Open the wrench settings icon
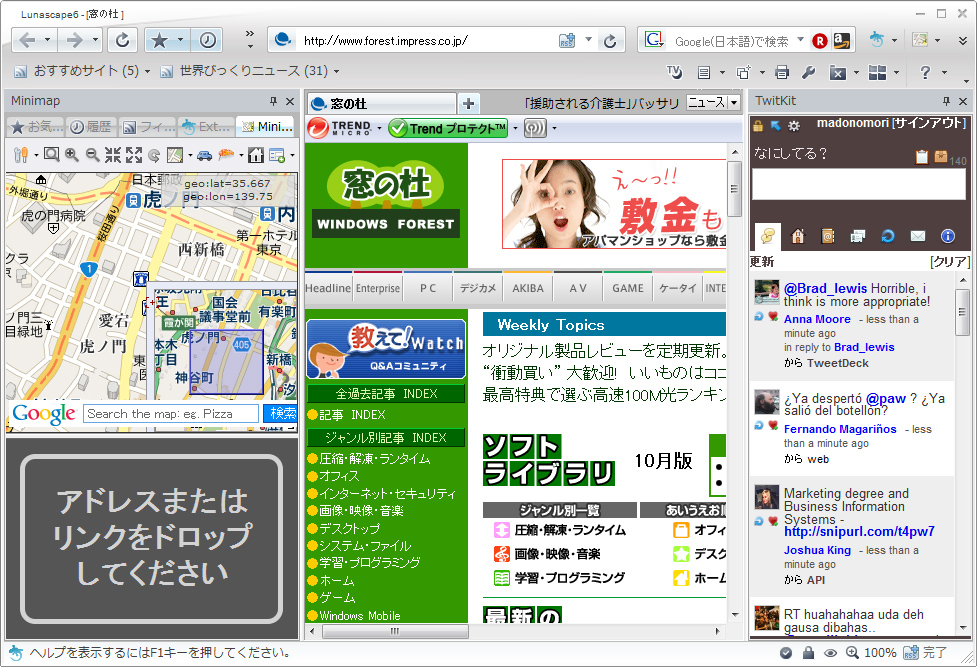The image size is (977, 667). point(808,72)
